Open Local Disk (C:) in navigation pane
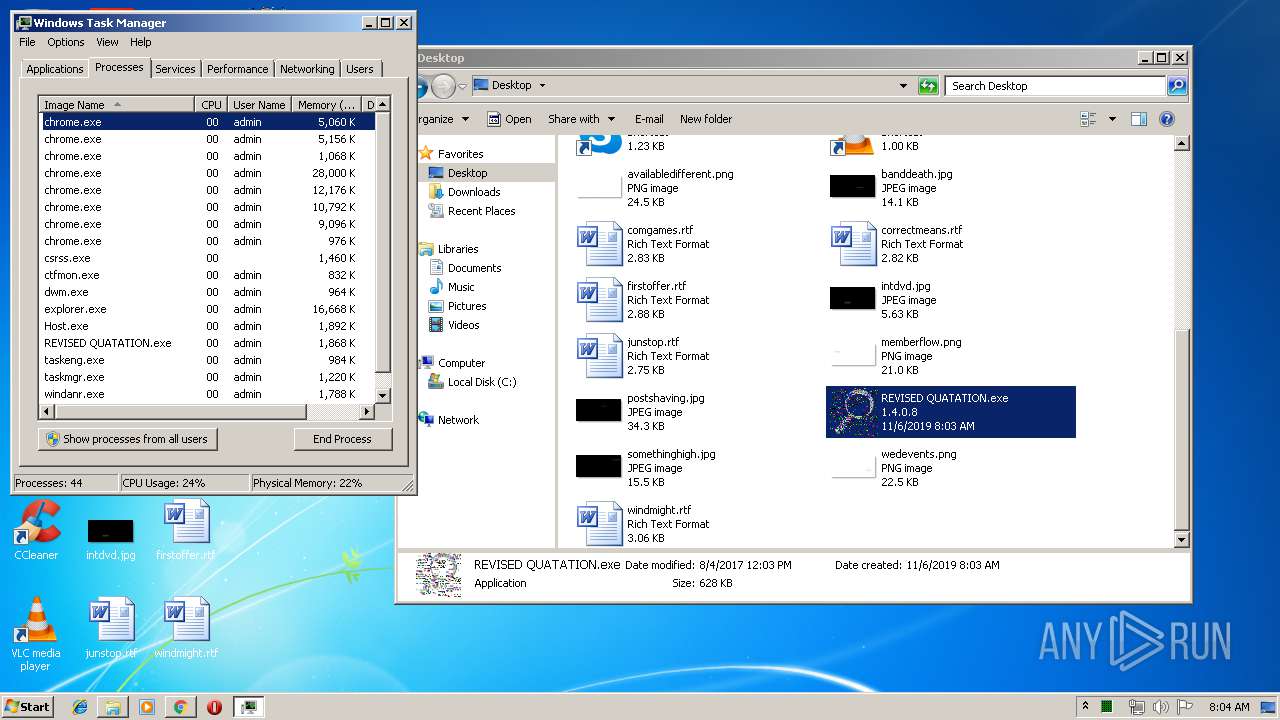 pos(482,382)
